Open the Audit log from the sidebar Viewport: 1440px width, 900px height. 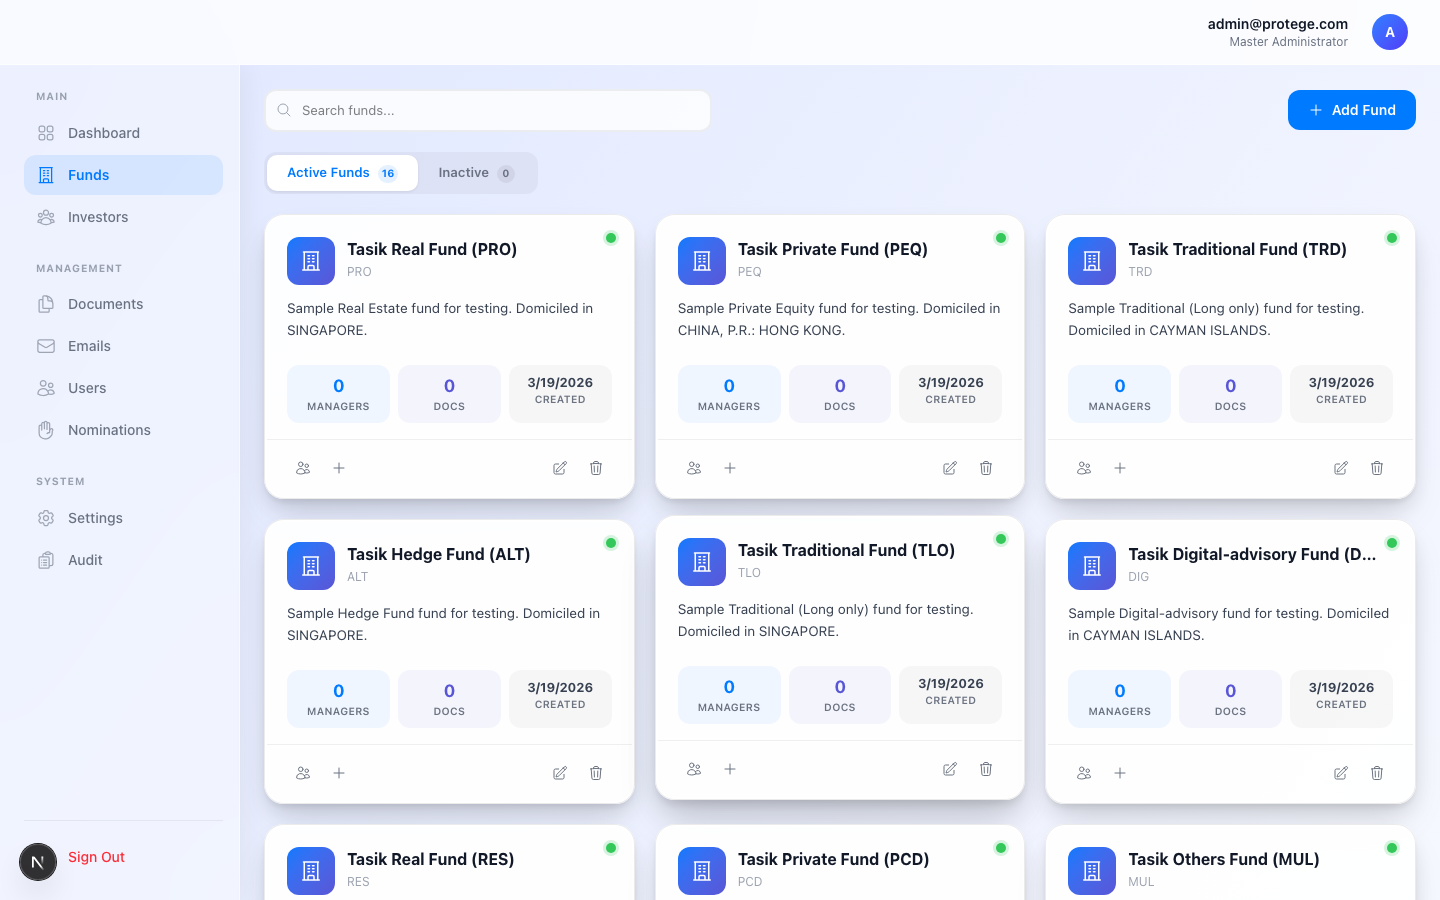85,560
